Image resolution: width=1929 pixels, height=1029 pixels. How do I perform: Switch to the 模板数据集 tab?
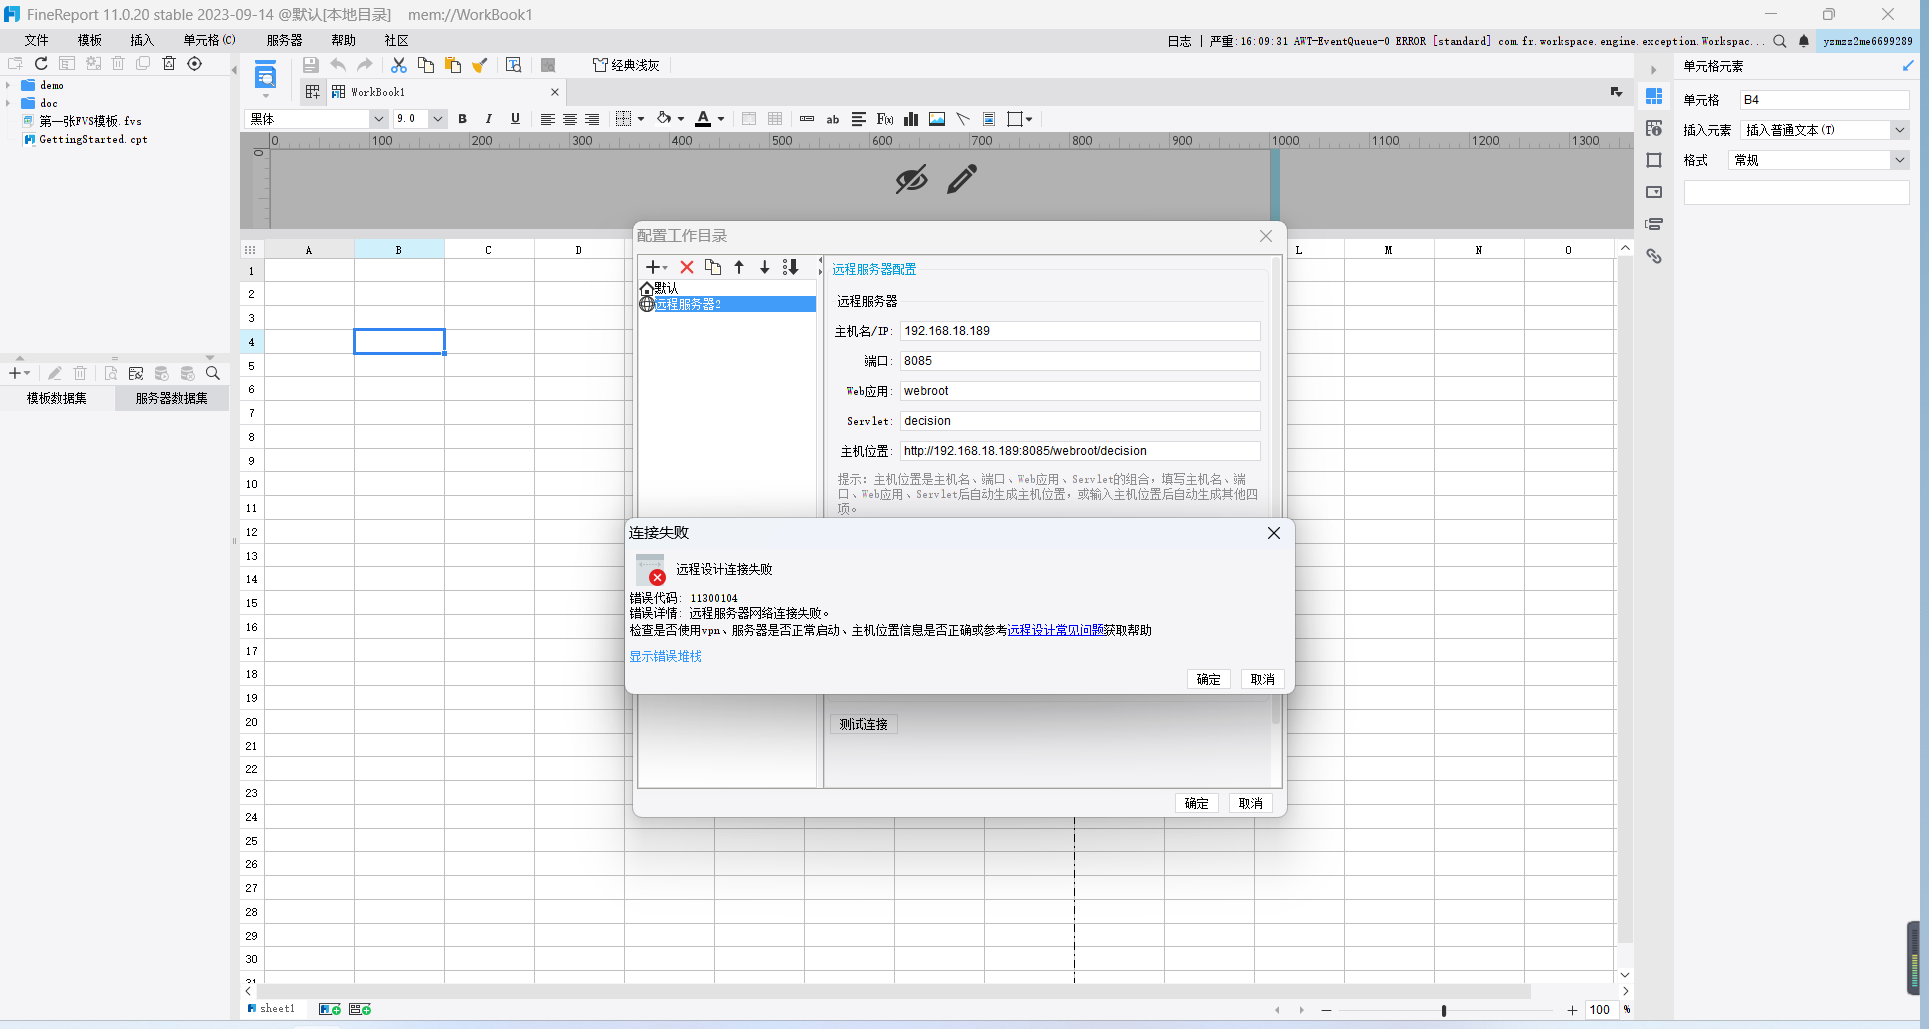click(57, 398)
